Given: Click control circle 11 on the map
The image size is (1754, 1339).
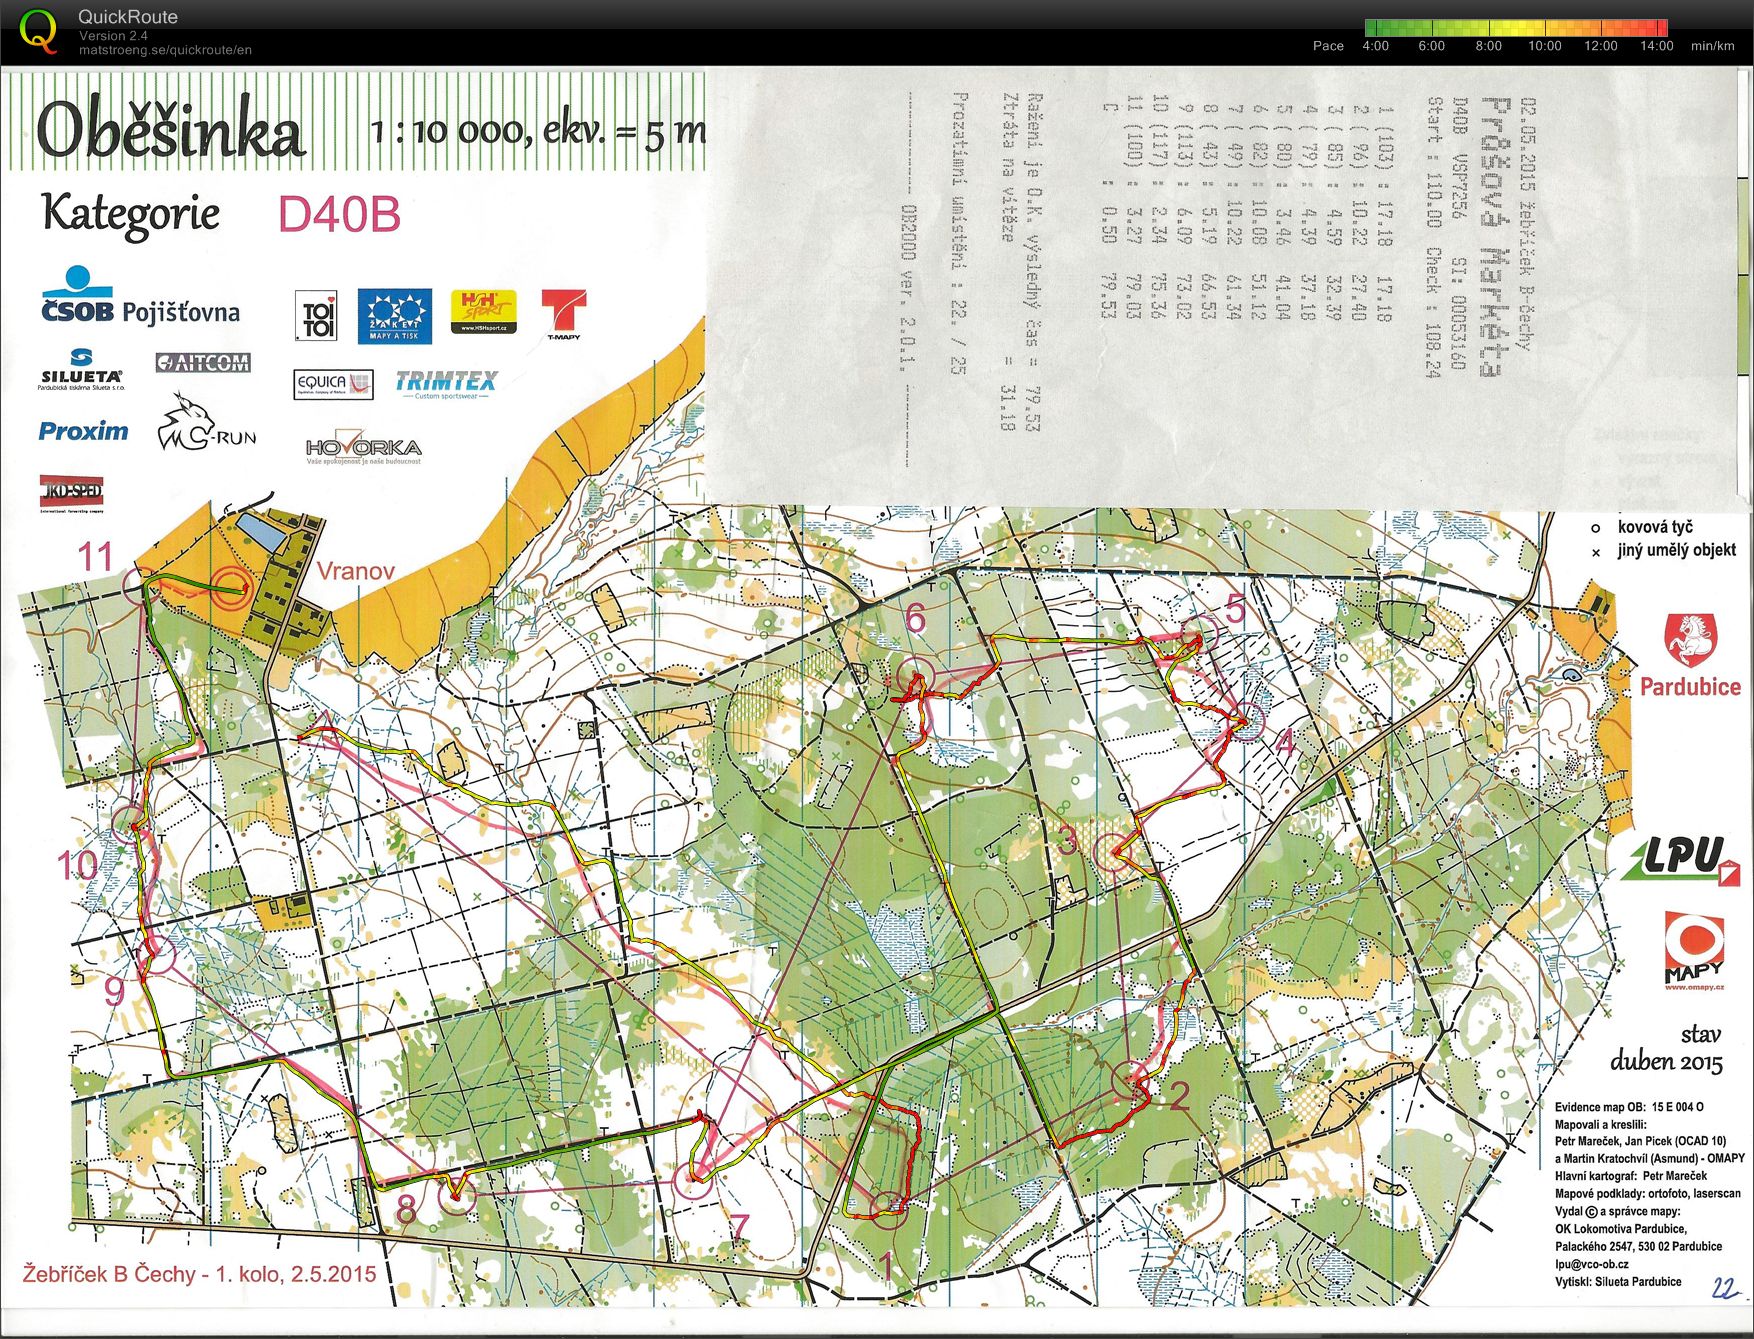Looking at the screenshot, I should click(x=141, y=584).
